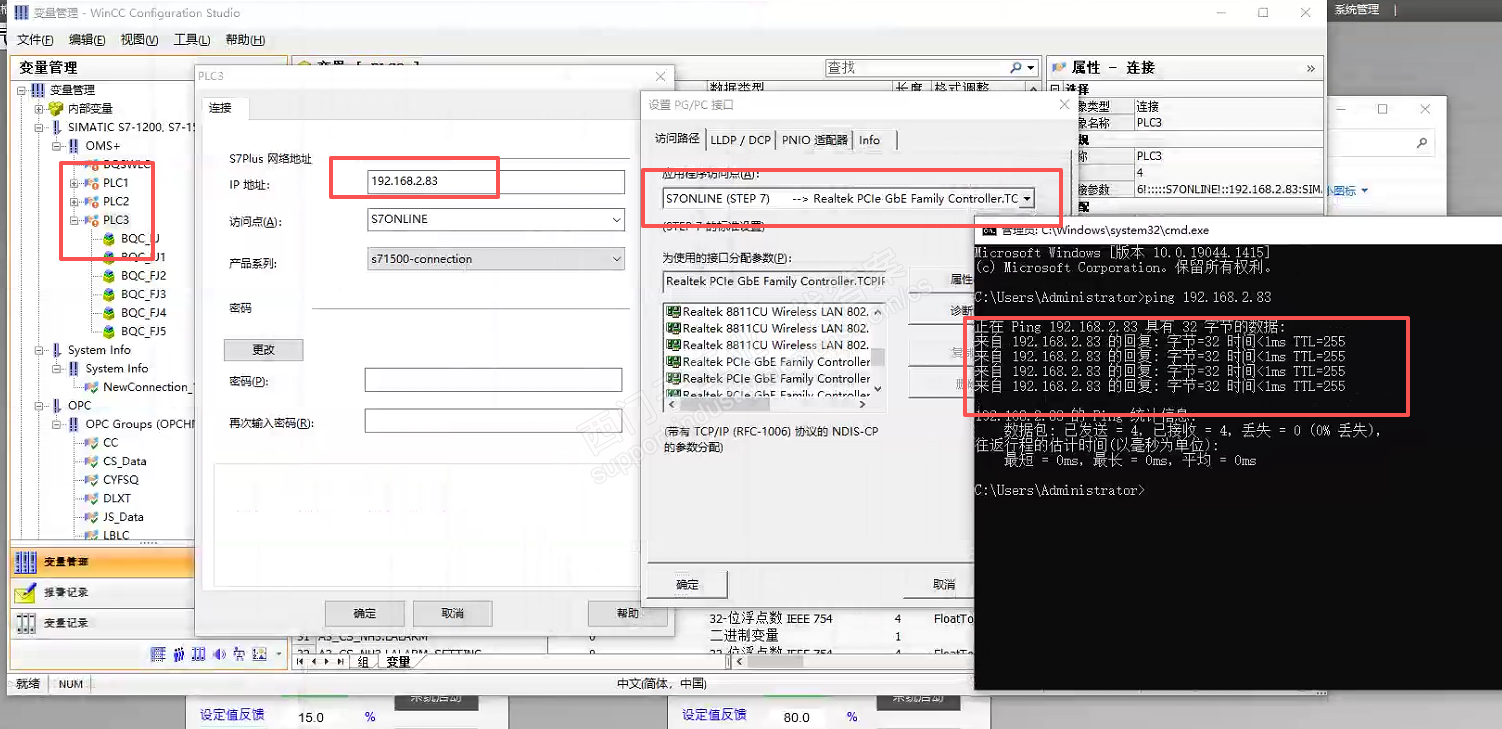Click the speaker icon in the navigation strip
Image resolution: width=1502 pixels, height=729 pixels.
(220, 654)
